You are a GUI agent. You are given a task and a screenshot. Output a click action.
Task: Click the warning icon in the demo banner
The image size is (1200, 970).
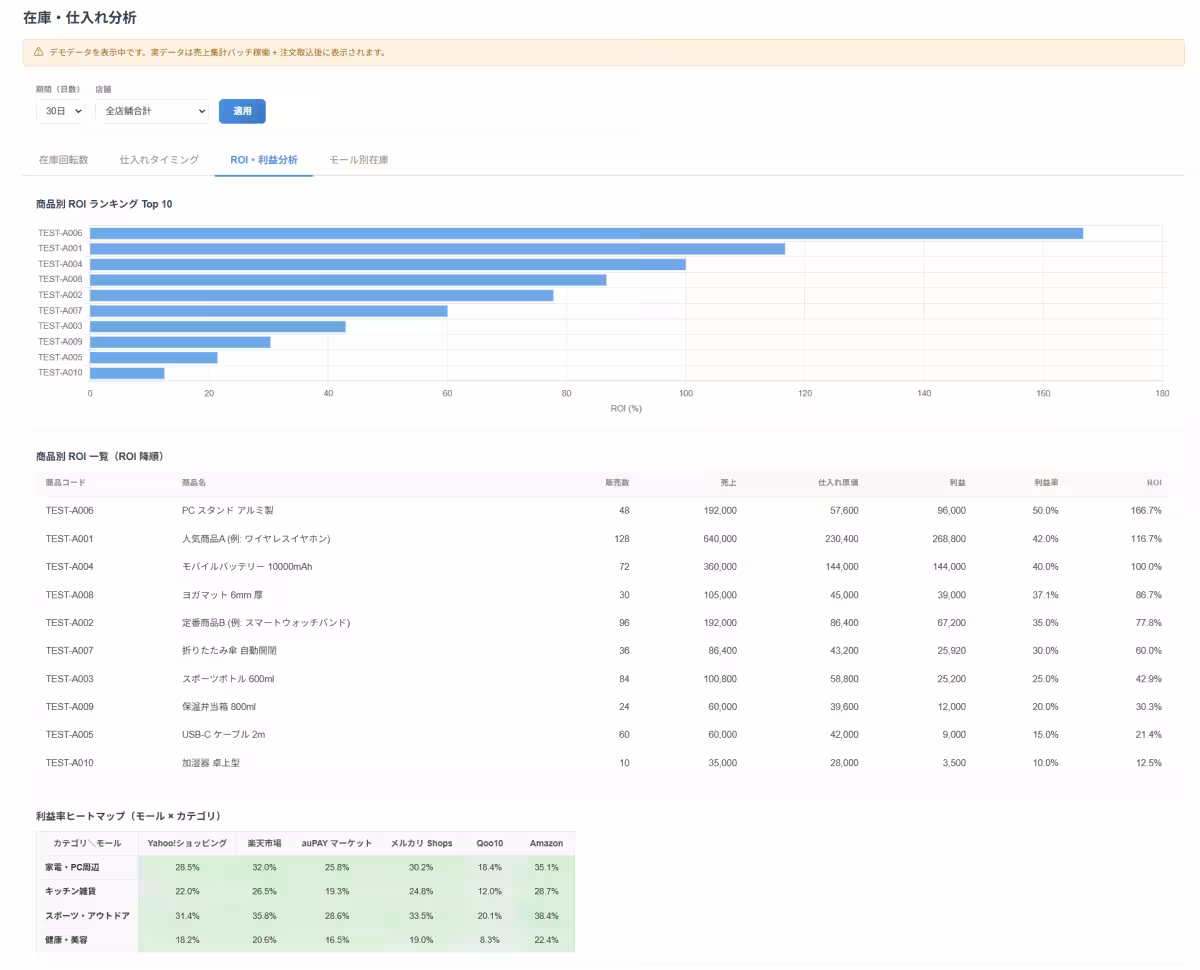pos(38,52)
